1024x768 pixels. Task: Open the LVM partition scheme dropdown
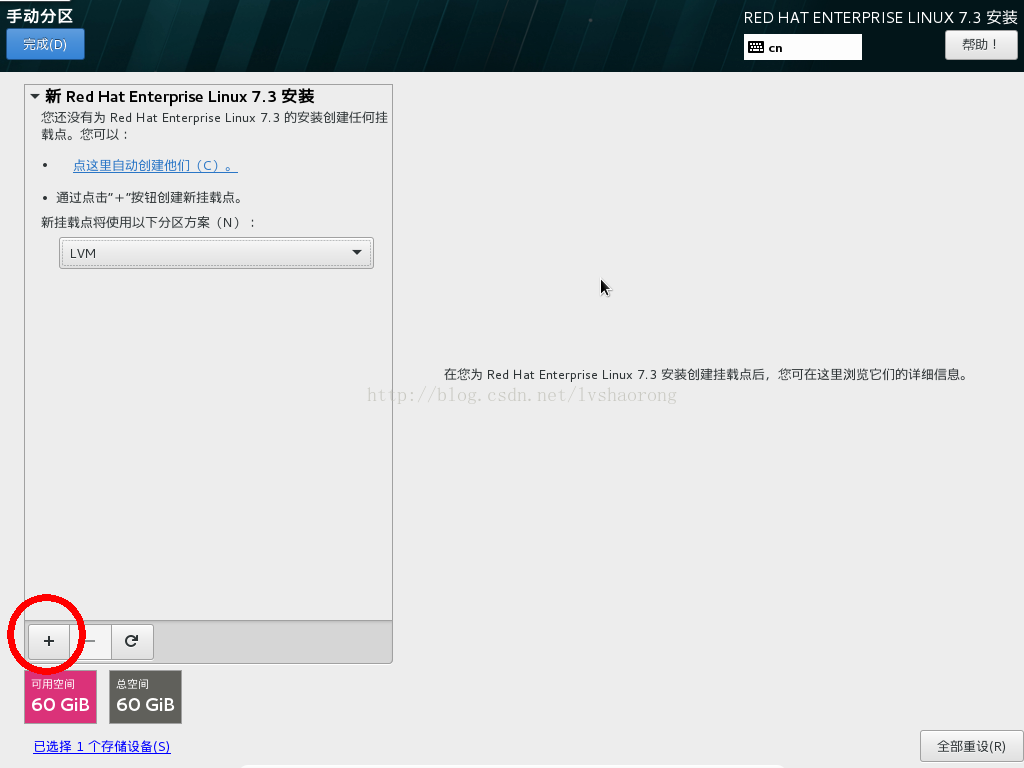(216, 253)
